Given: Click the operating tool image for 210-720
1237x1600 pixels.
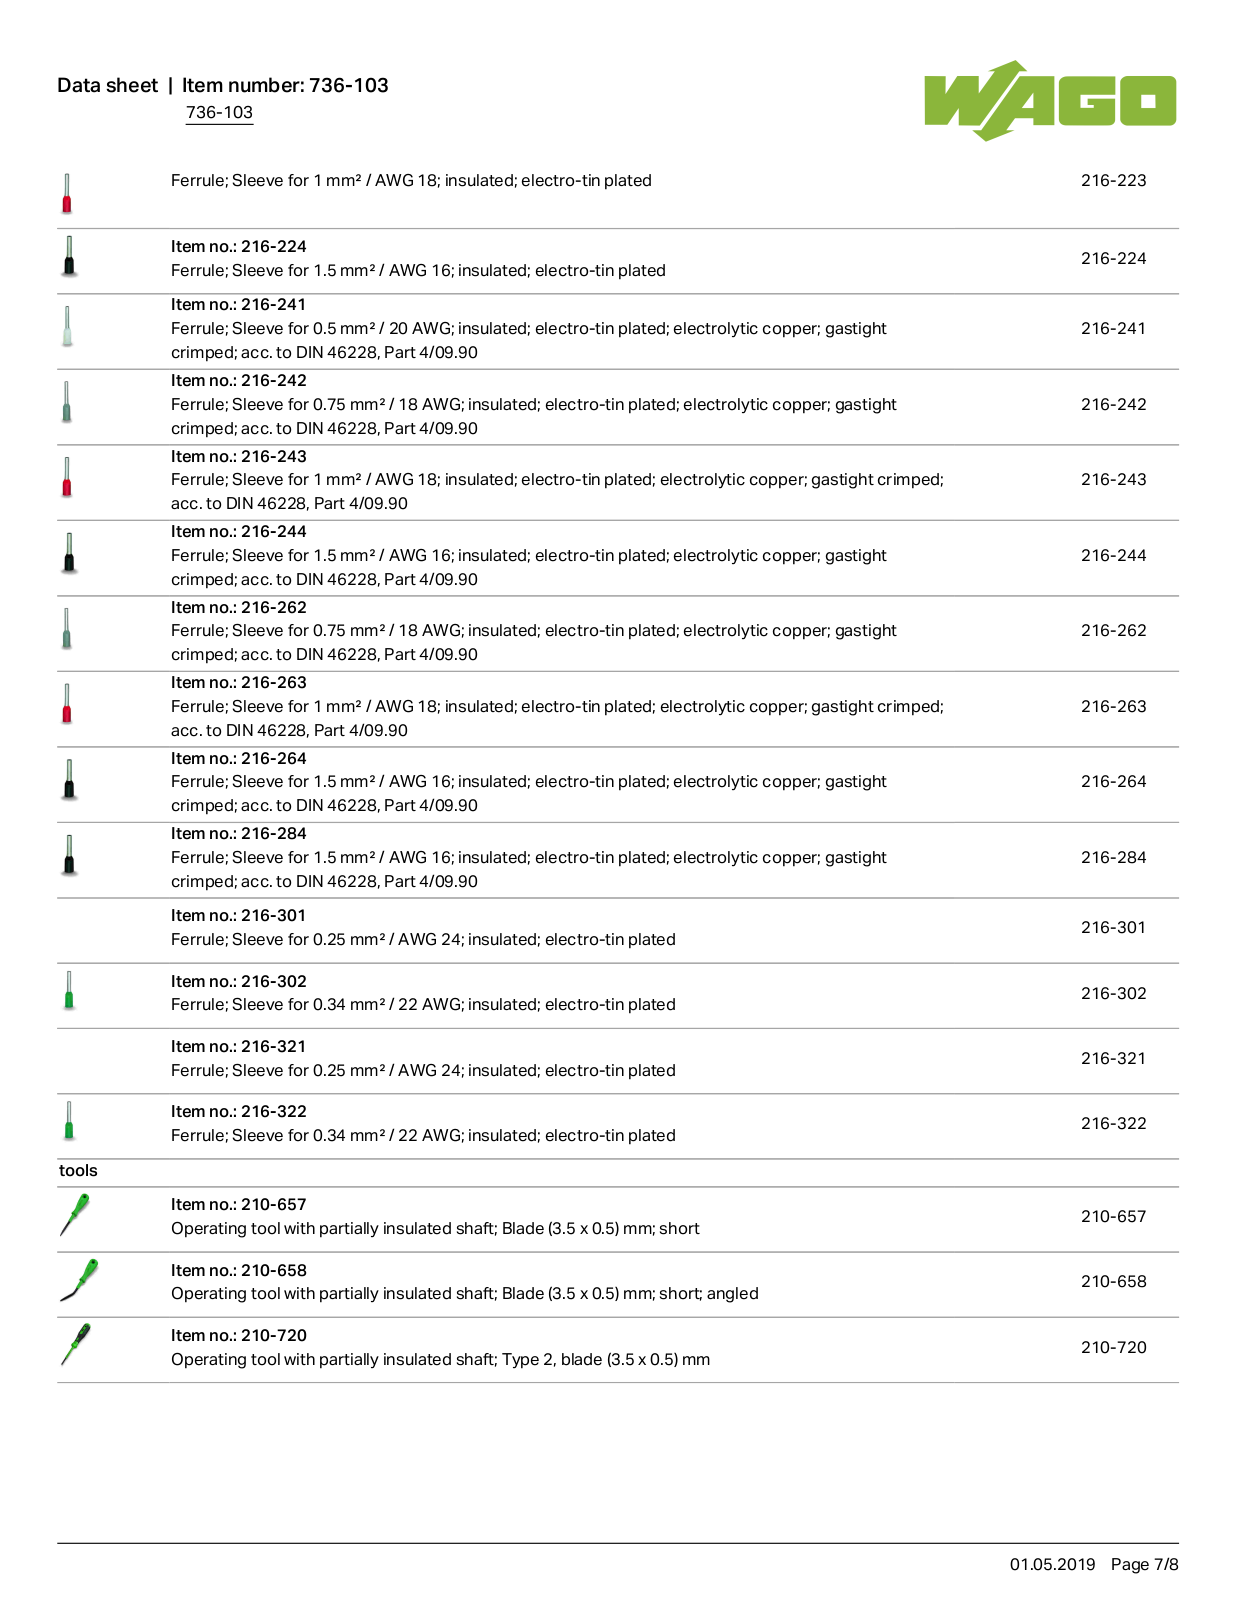Looking at the screenshot, I should [x=75, y=1345].
